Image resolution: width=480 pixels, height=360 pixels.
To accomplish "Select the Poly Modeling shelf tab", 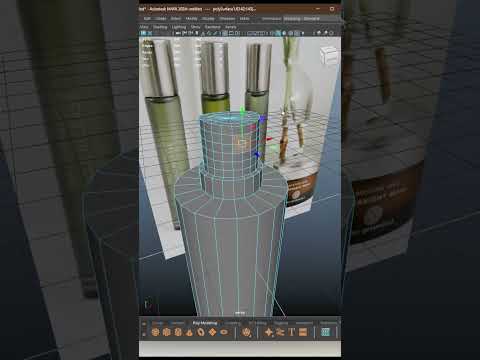I will [x=205, y=323].
